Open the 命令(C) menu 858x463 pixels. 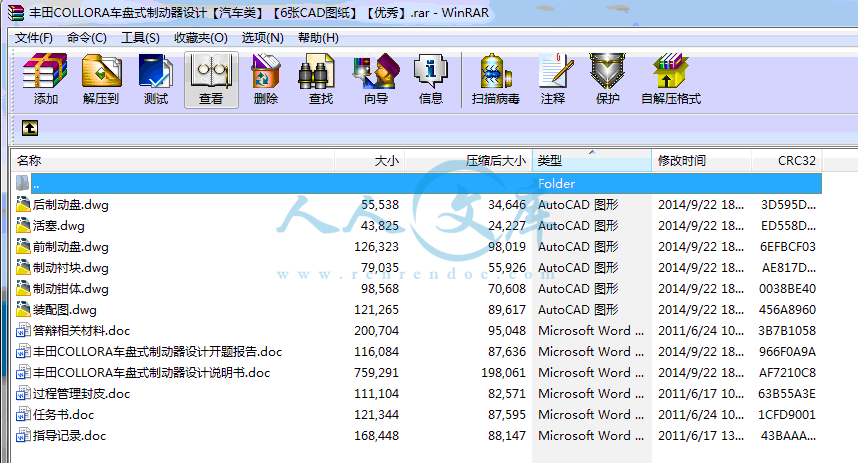click(x=86, y=38)
